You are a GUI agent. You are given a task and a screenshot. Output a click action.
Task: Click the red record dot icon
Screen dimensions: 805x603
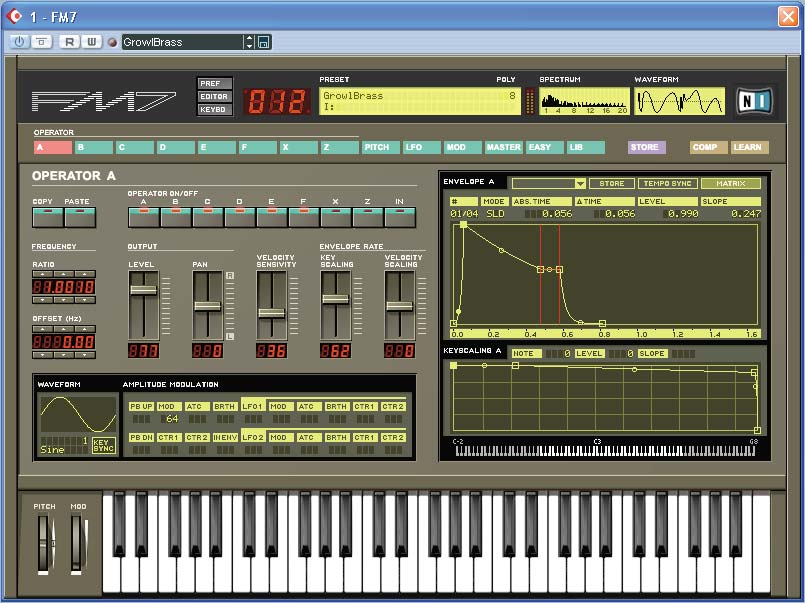click(112, 43)
